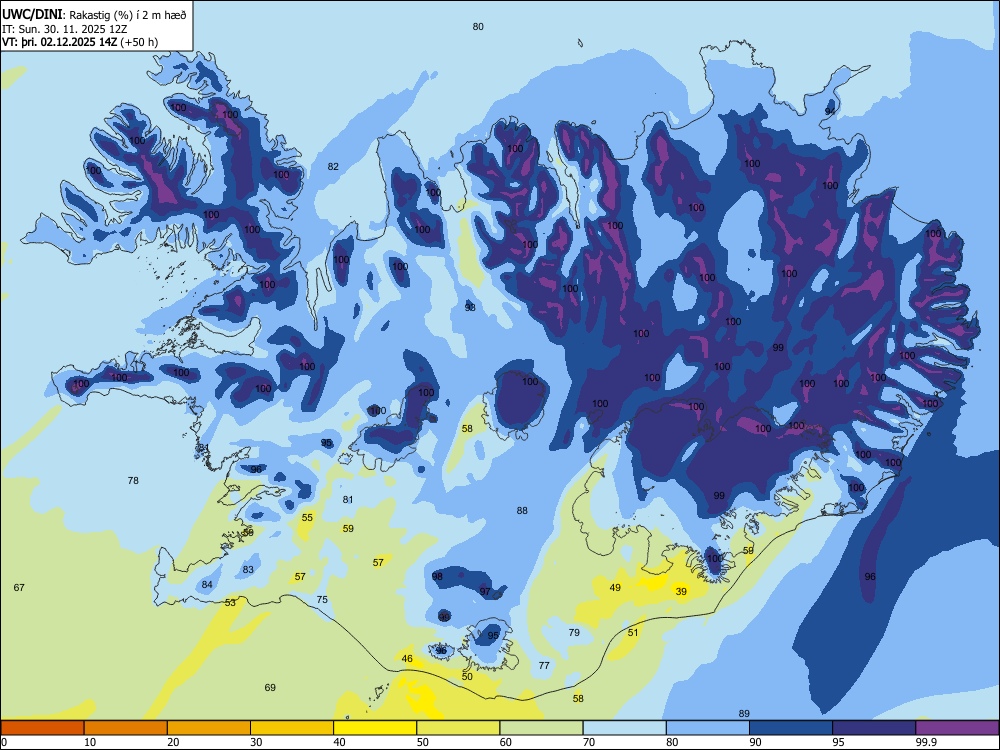
Task: Click the '88' humidity value on the map
Action: point(522,510)
